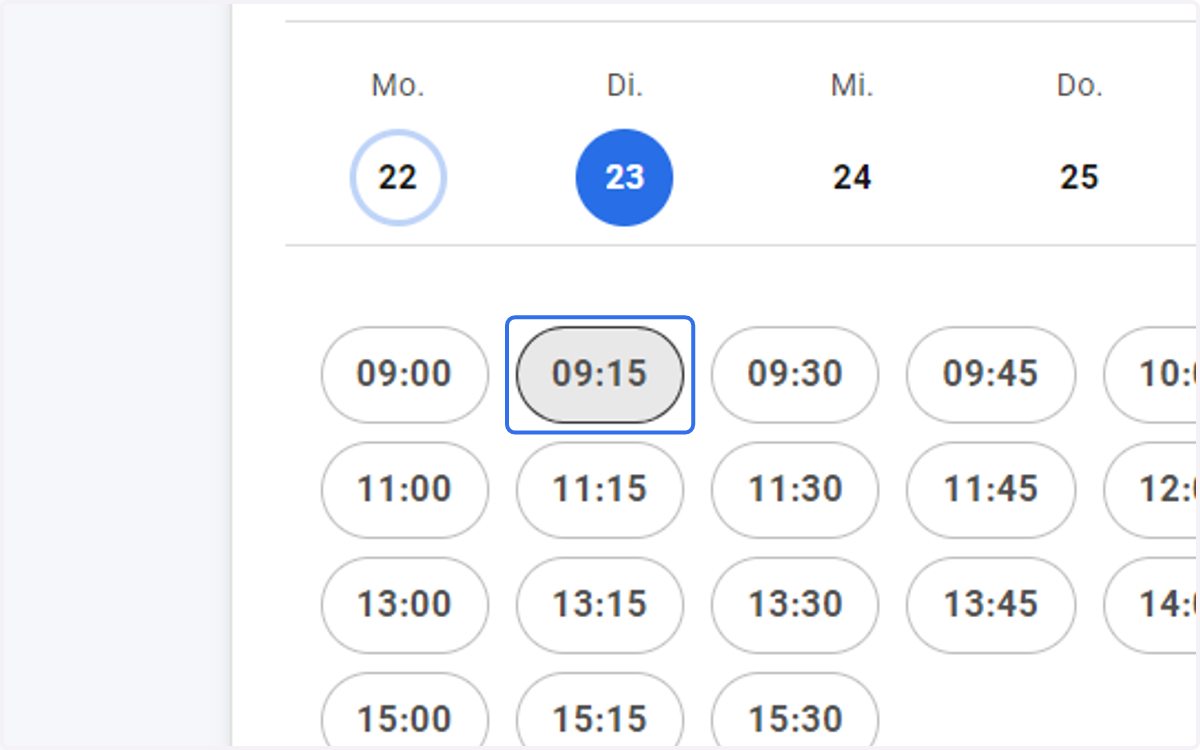1200x750 pixels.
Task: Select the 11:00 time slot
Action: [x=405, y=490]
